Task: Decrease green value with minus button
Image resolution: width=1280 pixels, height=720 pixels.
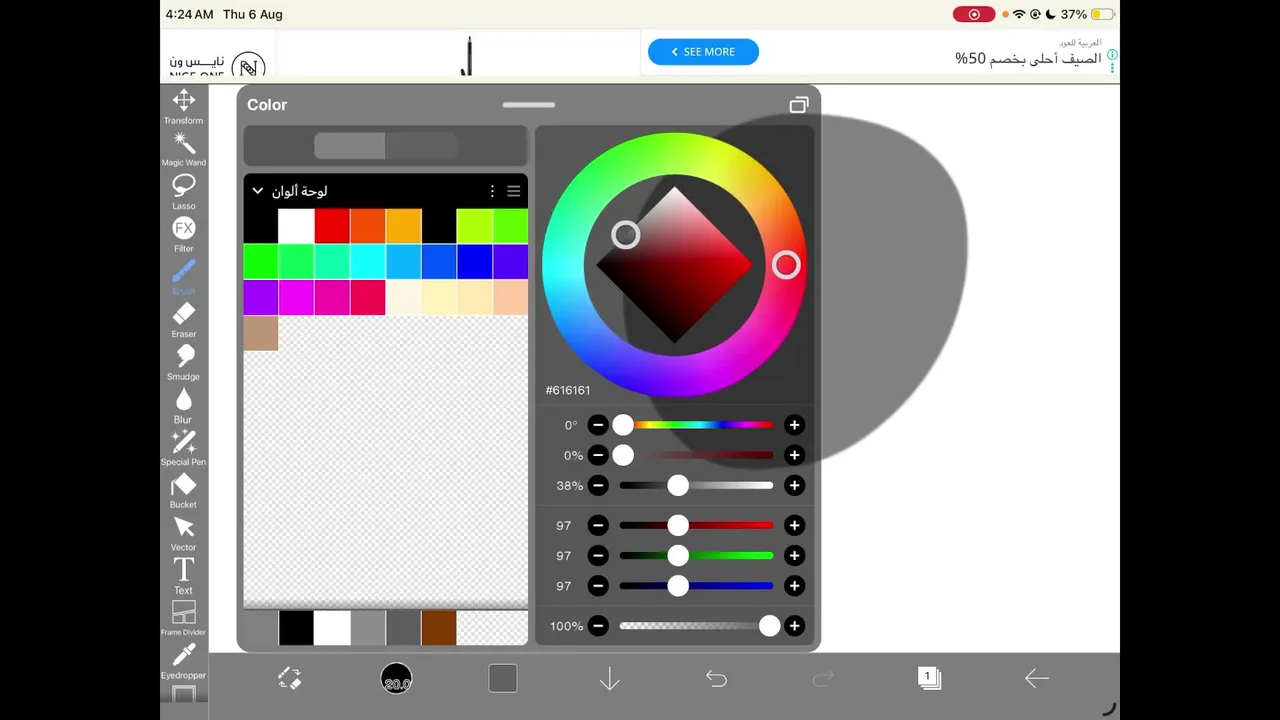Action: click(x=598, y=556)
